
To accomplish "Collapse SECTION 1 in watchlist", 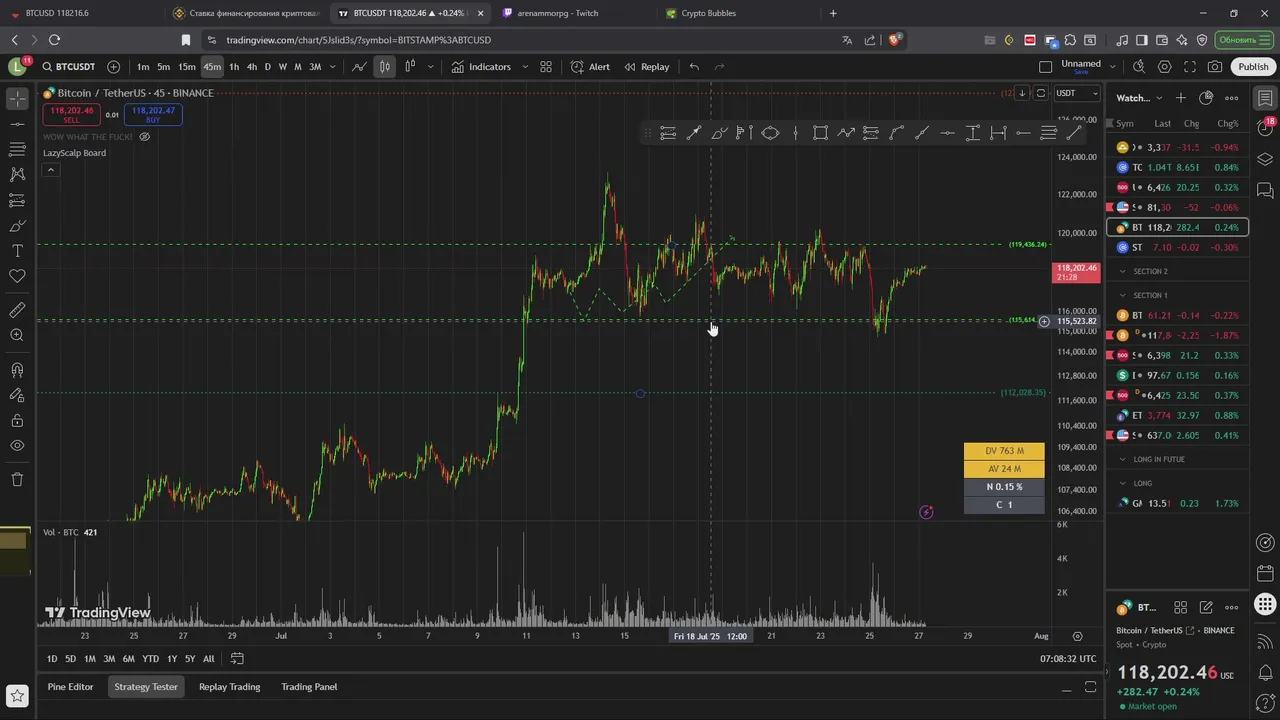I will pos(1122,295).
